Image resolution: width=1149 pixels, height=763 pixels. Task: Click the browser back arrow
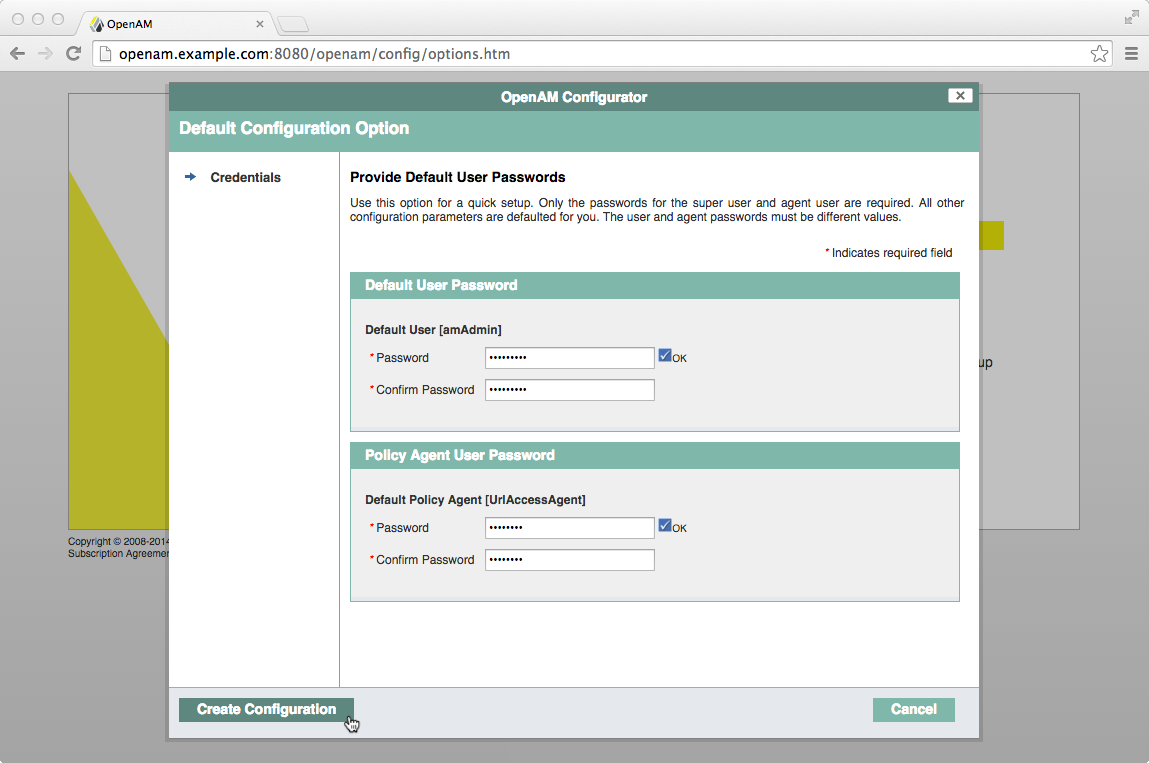(x=18, y=54)
